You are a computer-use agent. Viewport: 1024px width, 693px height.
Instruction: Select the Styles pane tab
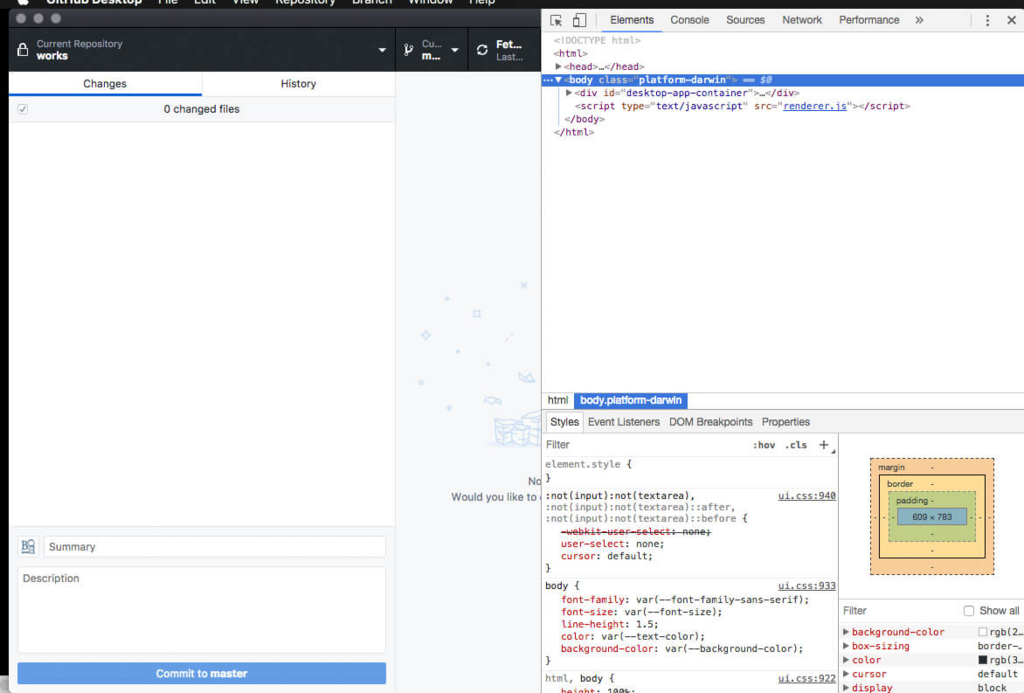(x=564, y=422)
